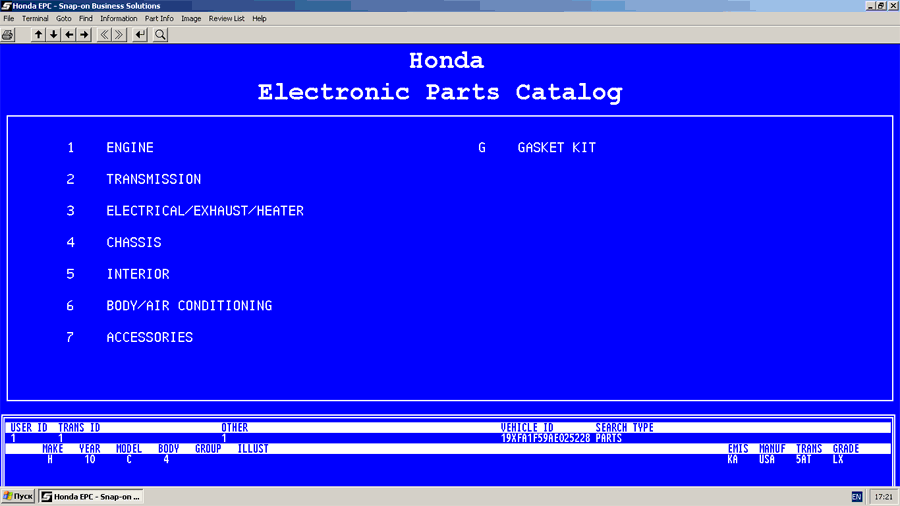Minimize the Honda EPC window

coord(870,6)
